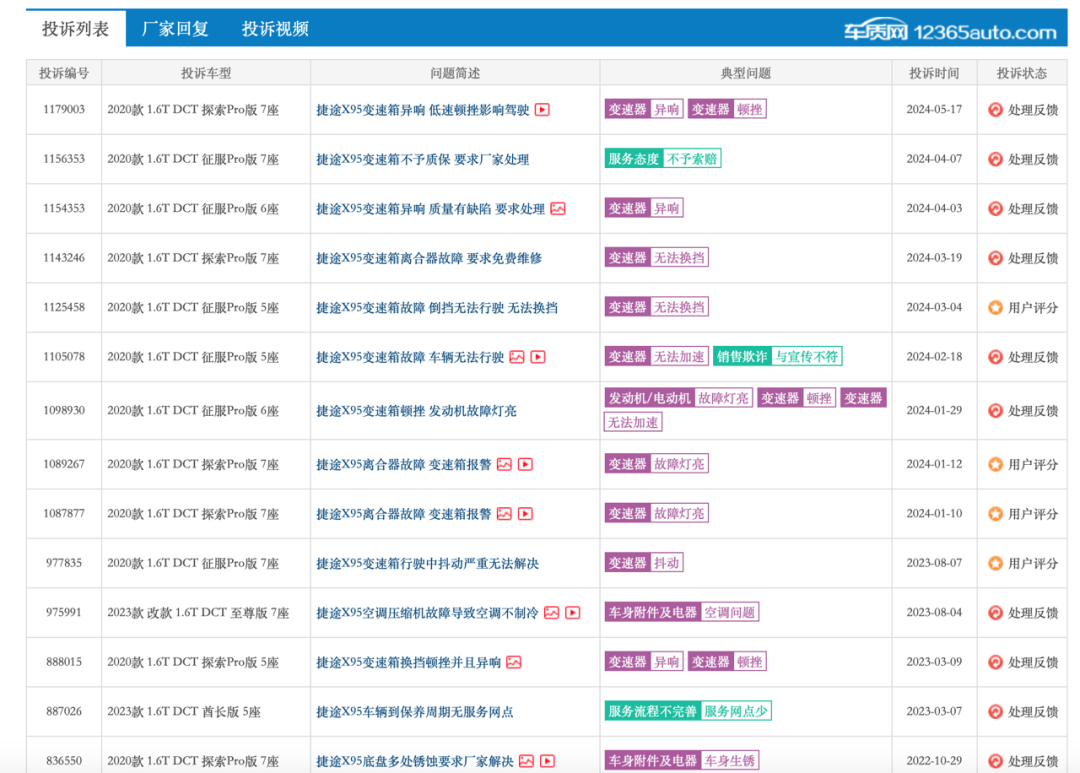Image resolution: width=1080 pixels, height=773 pixels.
Task: Select date 2022-10-29
Action: [x=934, y=761]
